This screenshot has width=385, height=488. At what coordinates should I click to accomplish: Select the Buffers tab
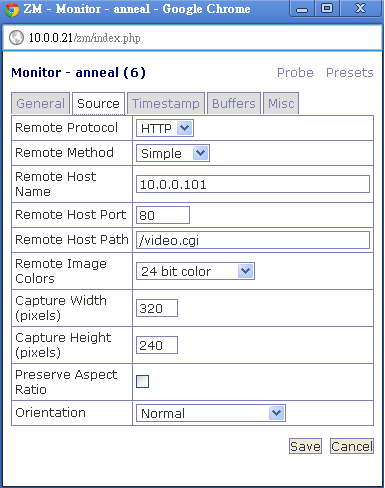point(234,104)
